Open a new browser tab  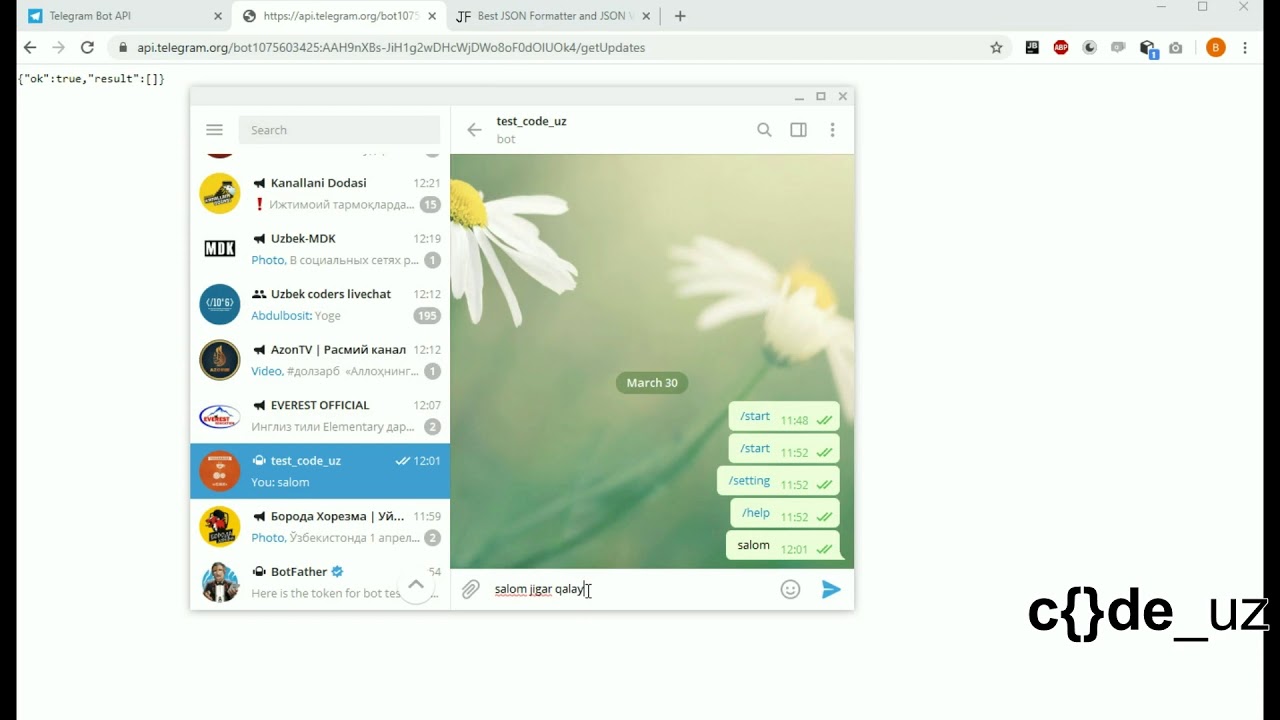click(680, 16)
